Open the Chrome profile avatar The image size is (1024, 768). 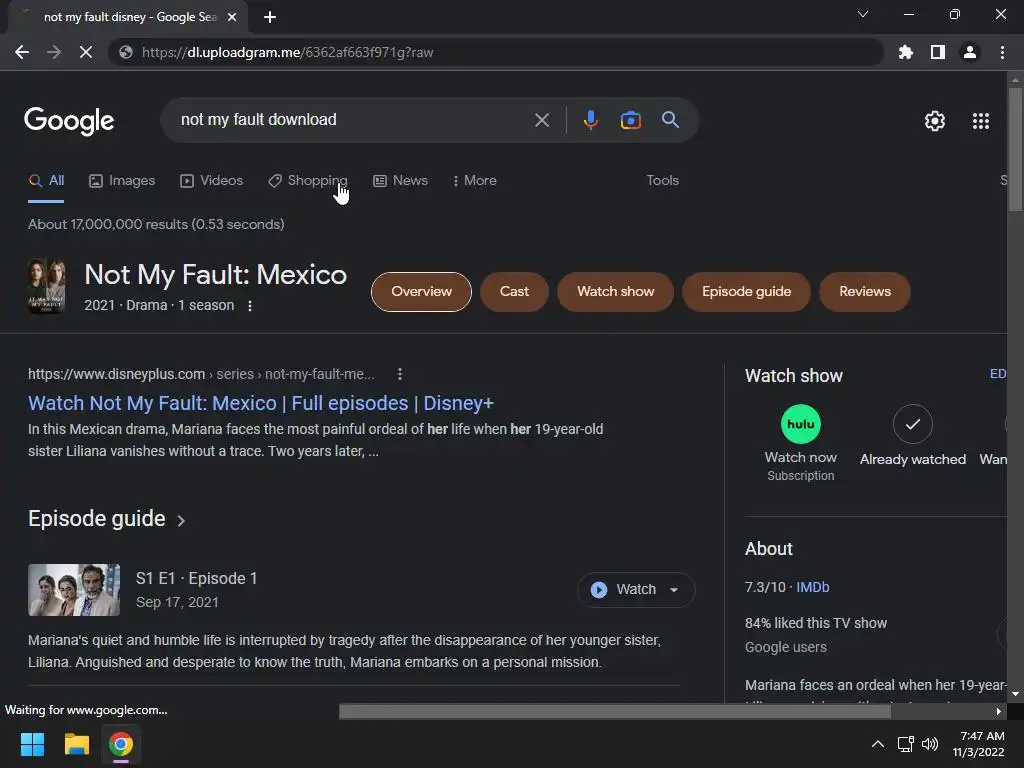point(970,52)
